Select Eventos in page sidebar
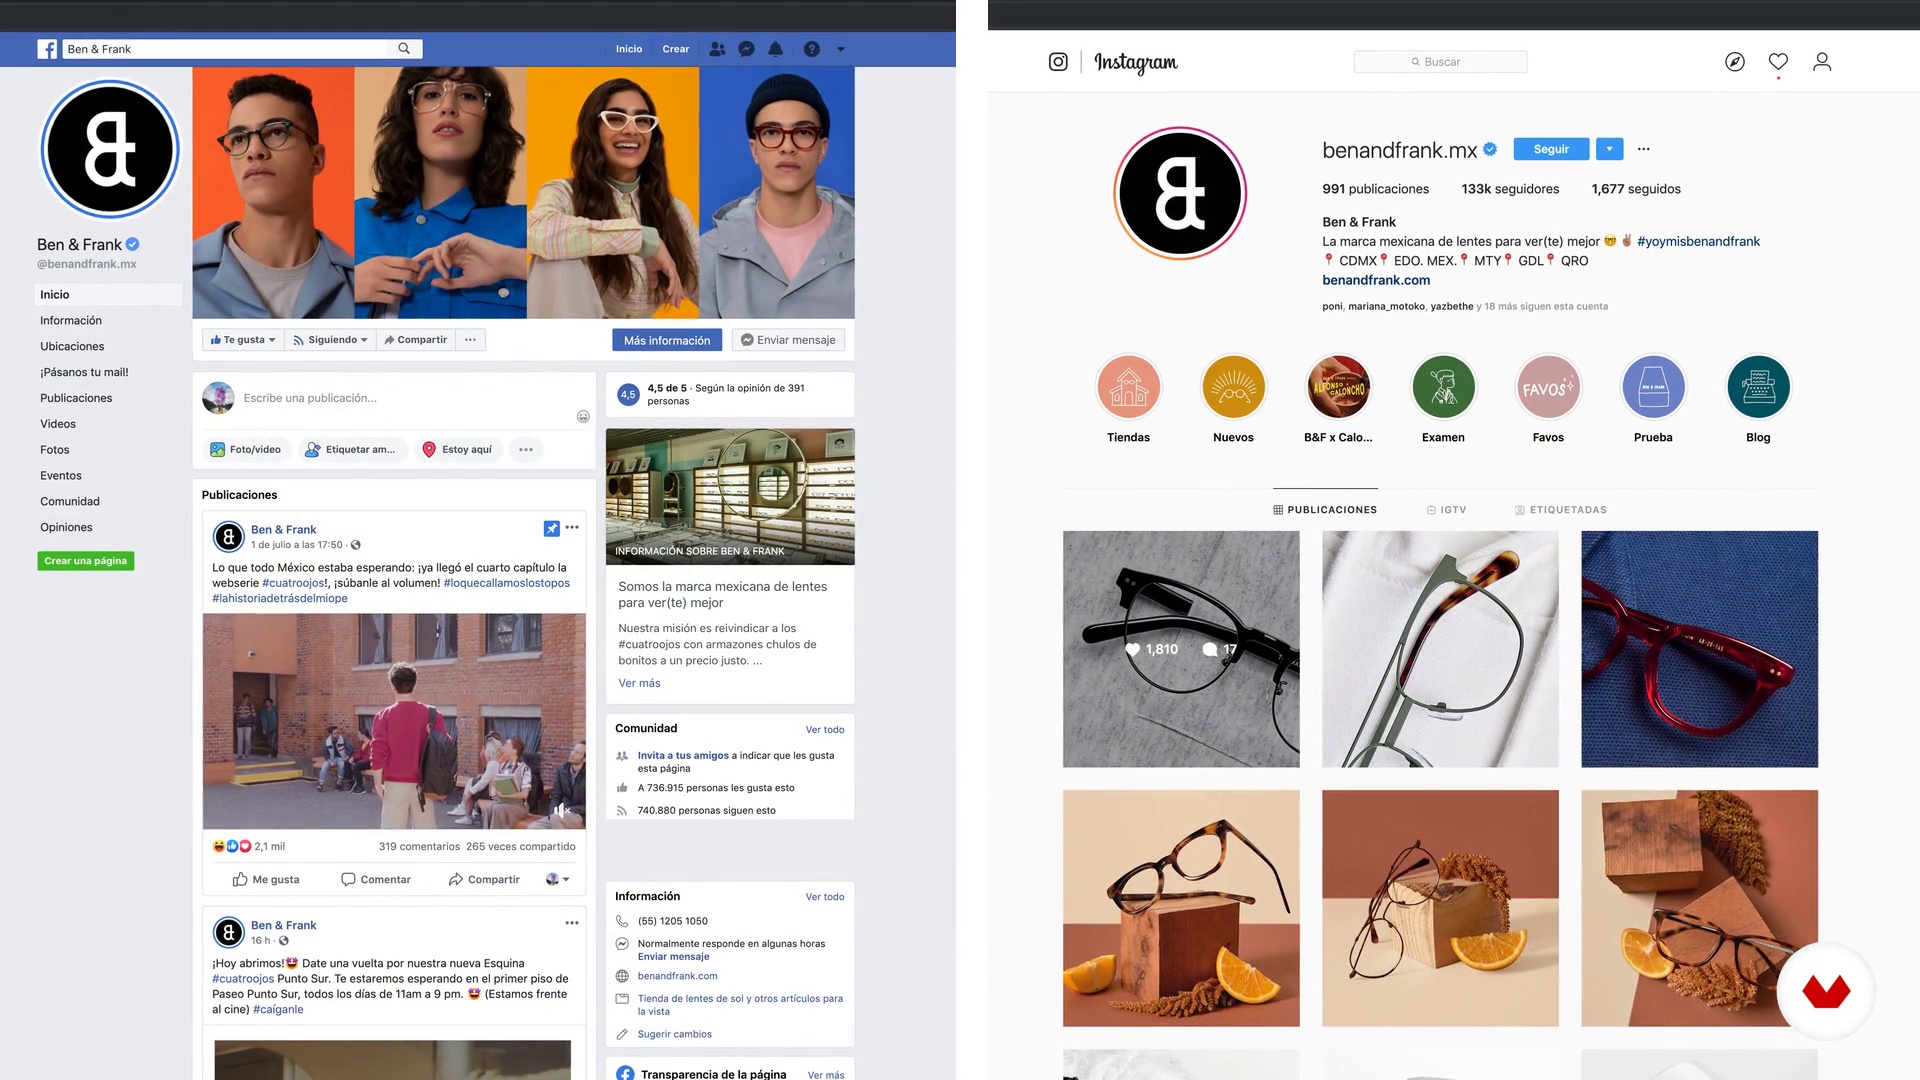The width and height of the screenshot is (1920, 1080). (x=61, y=476)
